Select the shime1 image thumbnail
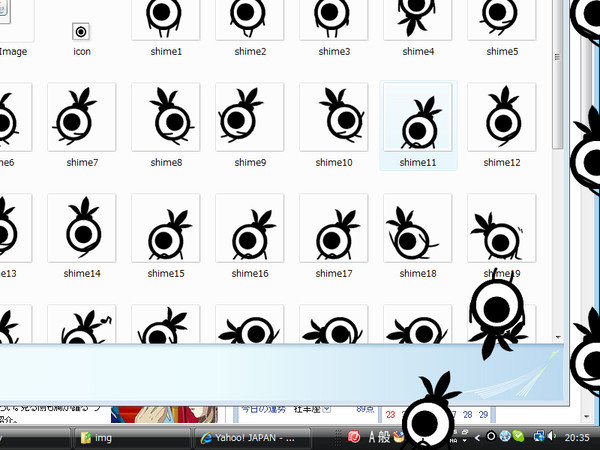This screenshot has height=450, width=600. click(x=165, y=19)
